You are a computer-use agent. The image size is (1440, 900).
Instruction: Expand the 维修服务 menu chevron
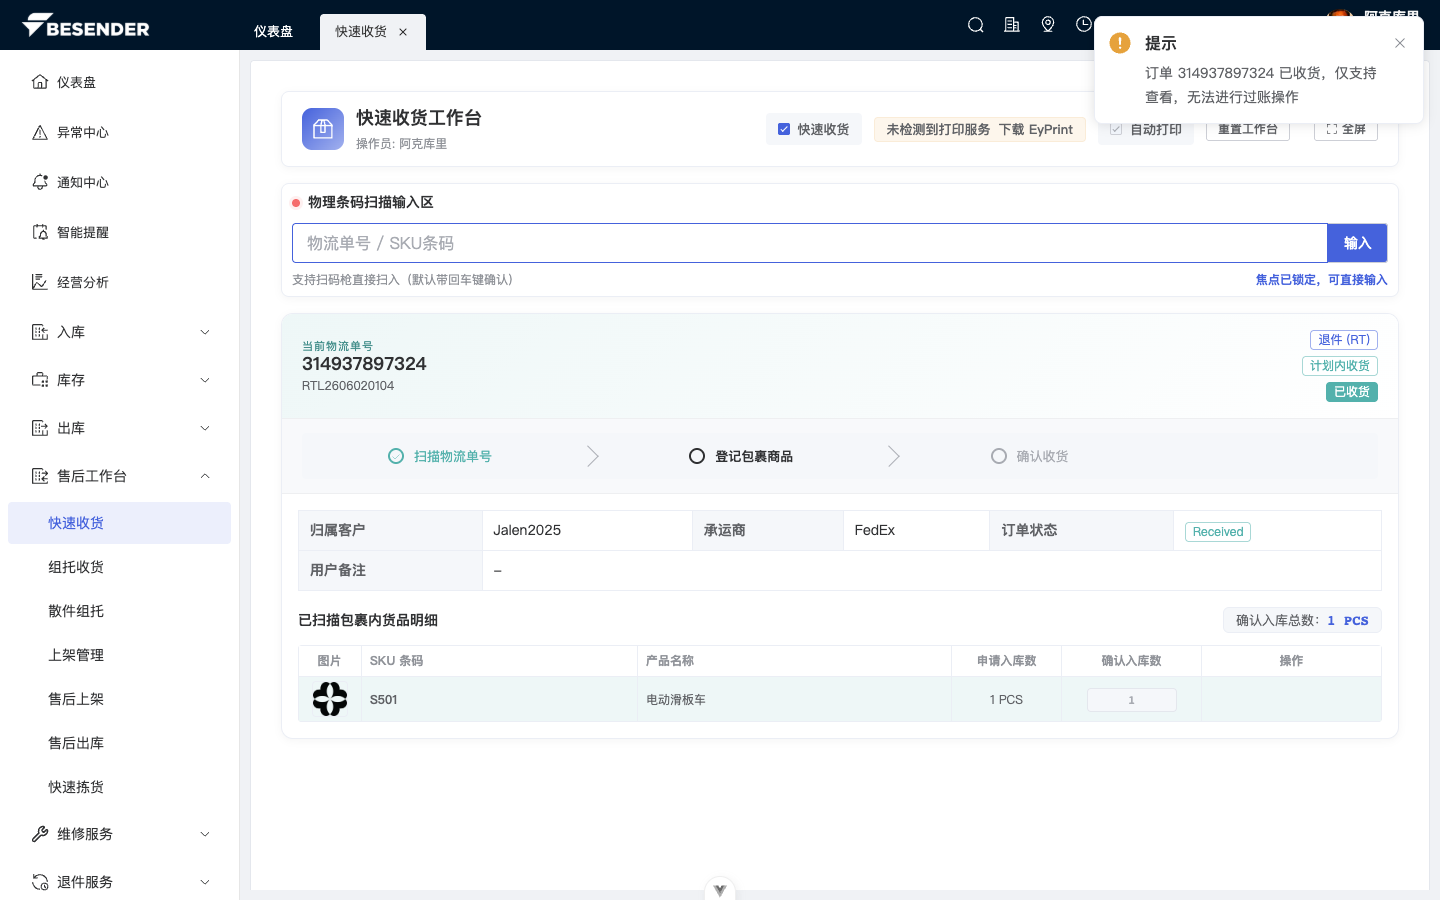coord(205,834)
